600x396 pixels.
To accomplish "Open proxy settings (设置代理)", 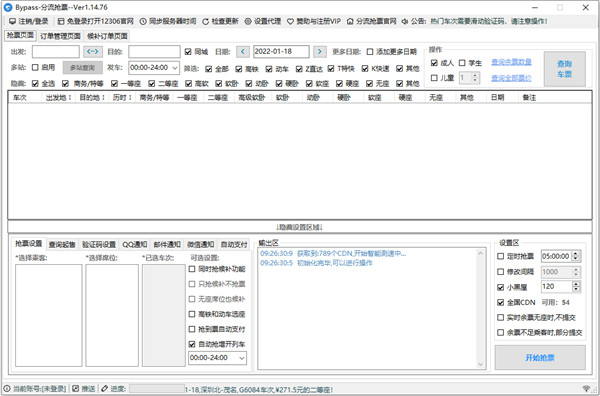I will click(263, 21).
